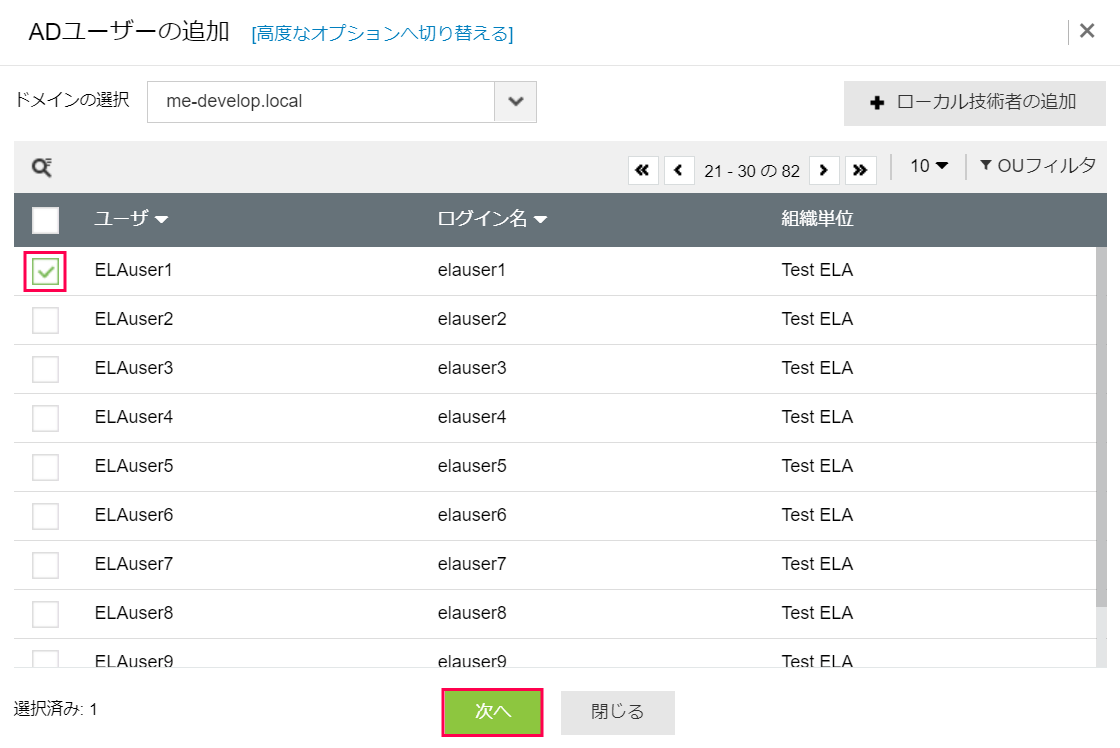Click the search users magnifier icon
Viewport: 1120px width, 748px height.
click(x=42, y=168)
